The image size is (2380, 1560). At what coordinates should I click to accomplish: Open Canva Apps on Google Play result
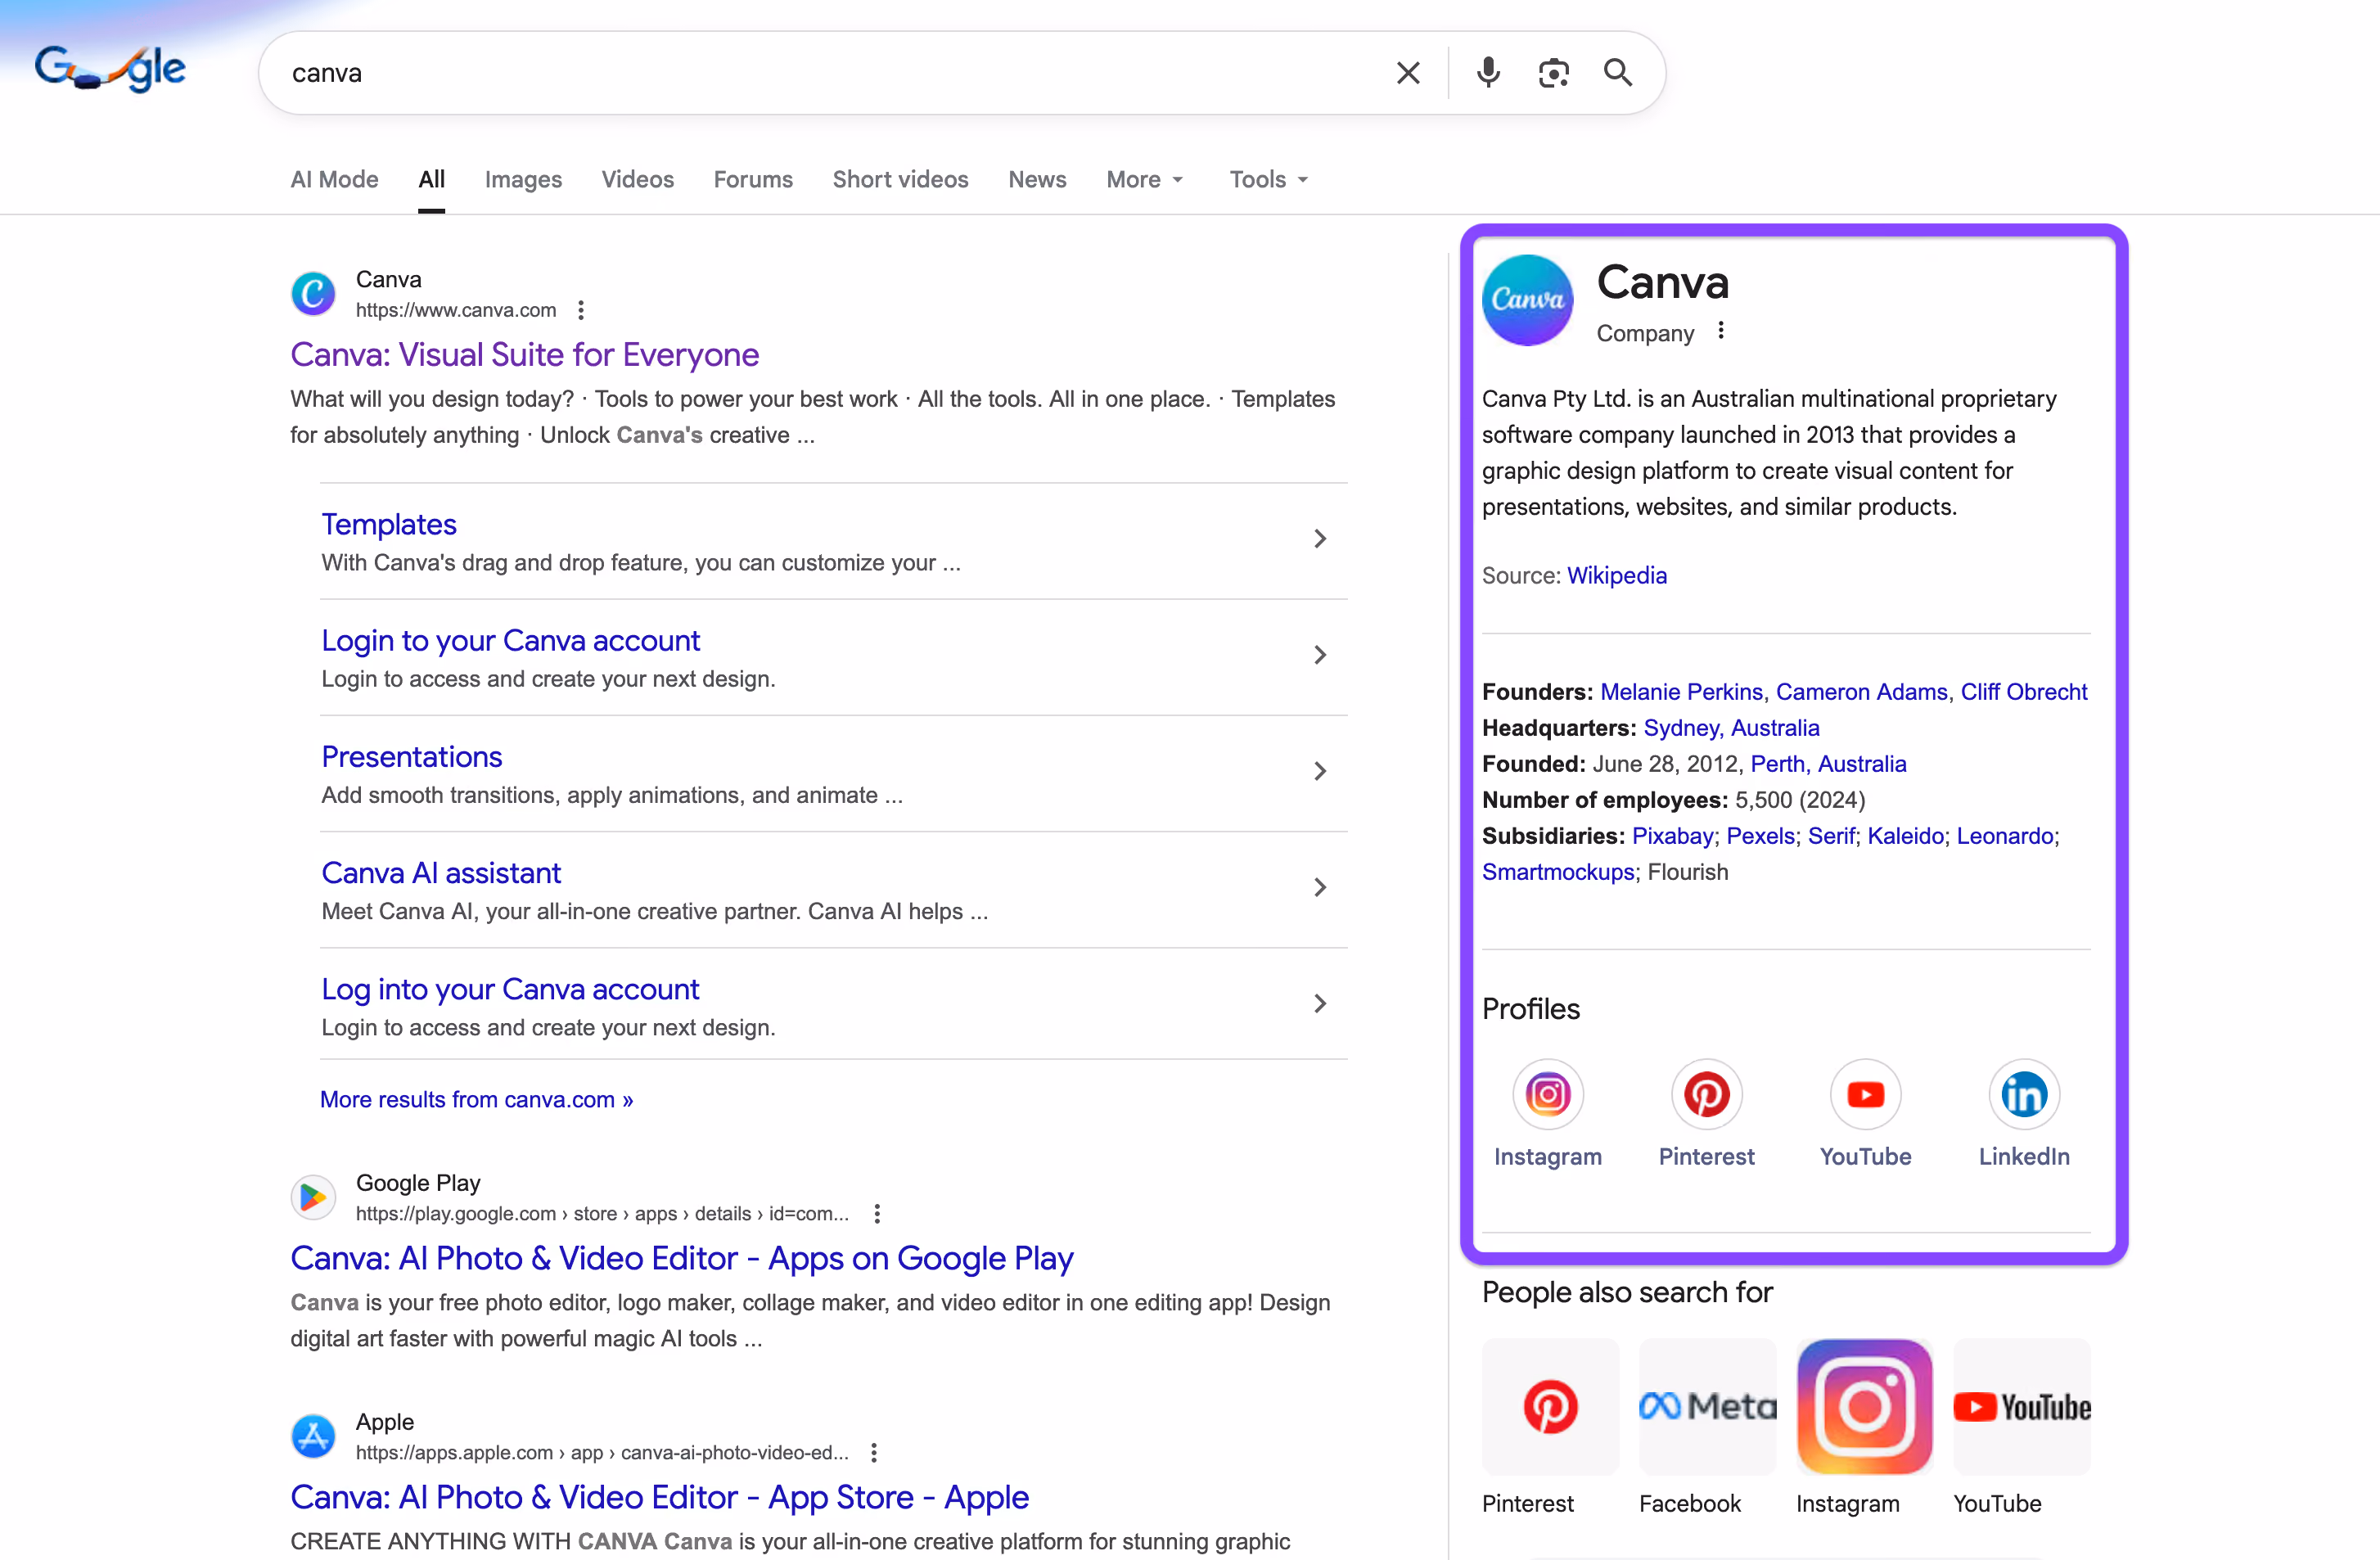(682, 1259)
